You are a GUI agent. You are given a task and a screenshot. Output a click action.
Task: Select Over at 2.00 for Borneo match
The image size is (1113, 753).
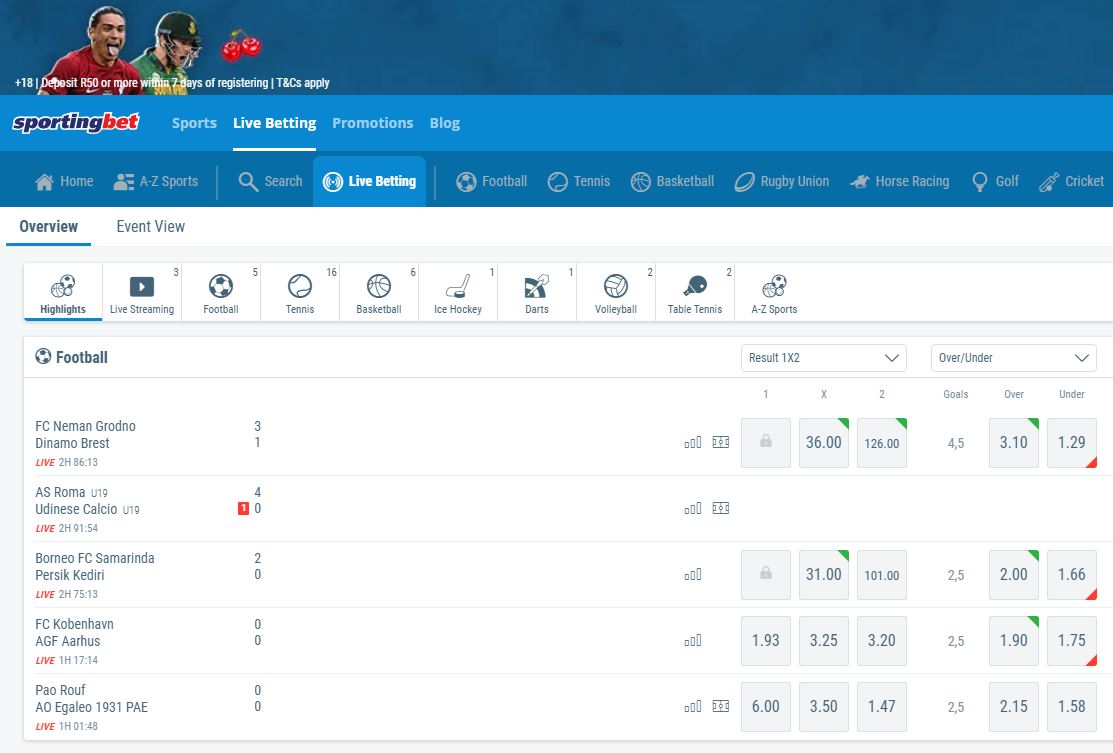click(x=1014, y=575)
